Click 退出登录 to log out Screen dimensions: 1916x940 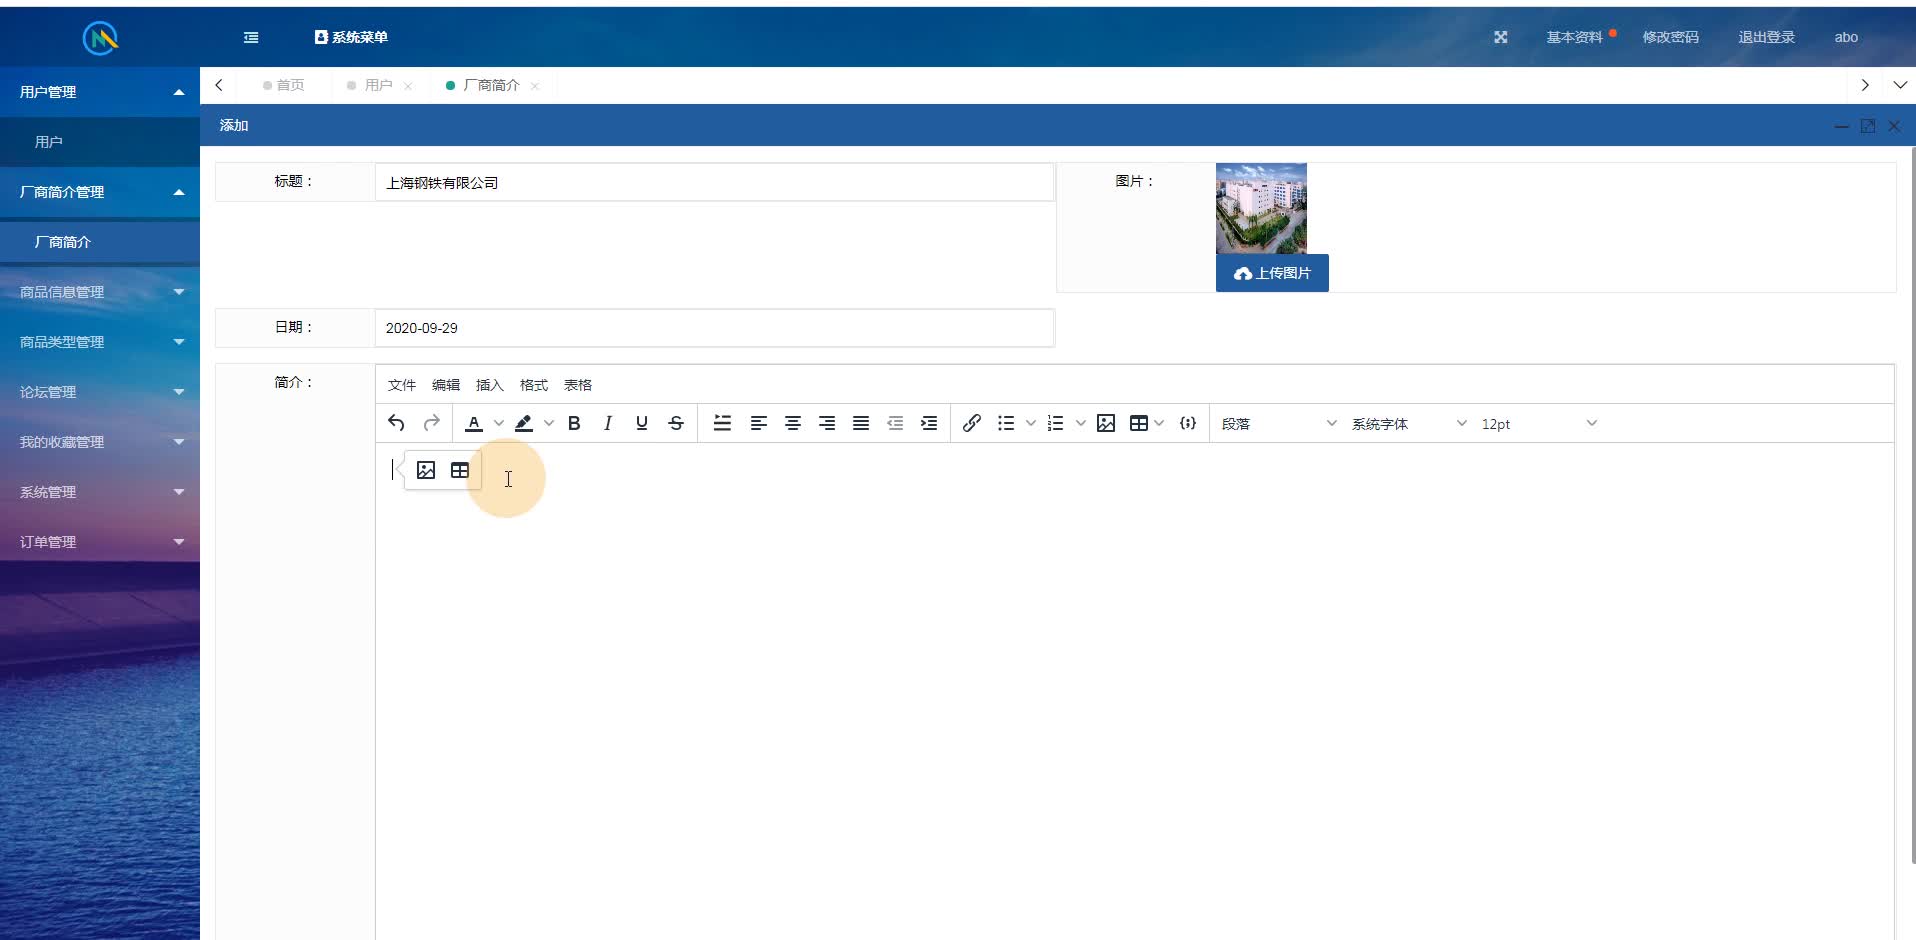tap(1765, 37)
